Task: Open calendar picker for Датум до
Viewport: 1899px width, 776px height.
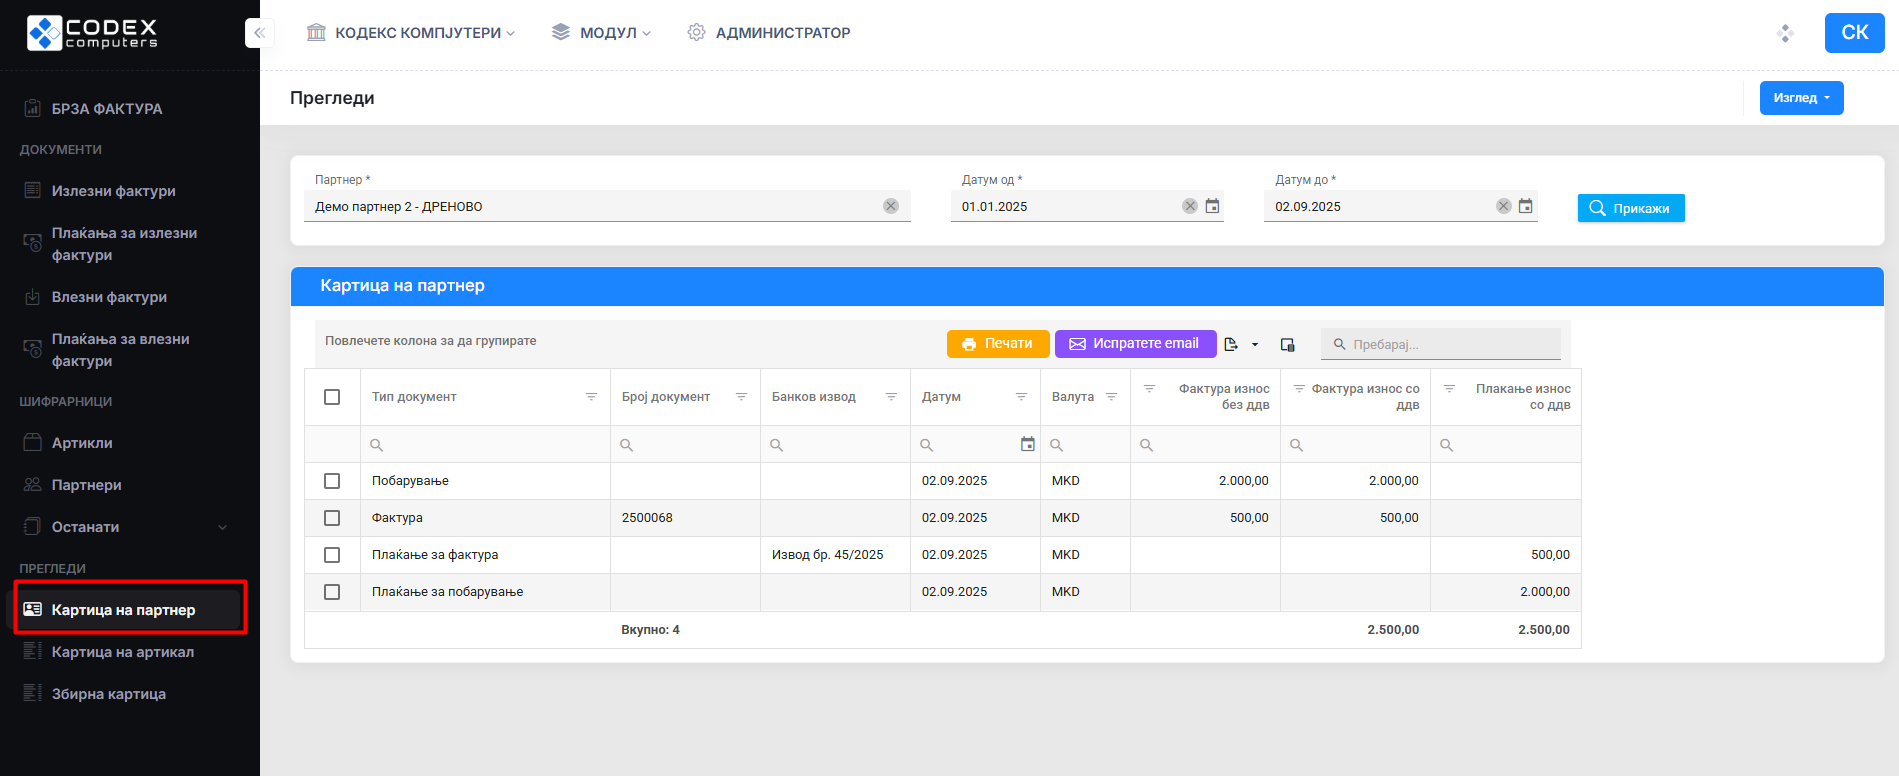Action: (x=1525, y=206)
